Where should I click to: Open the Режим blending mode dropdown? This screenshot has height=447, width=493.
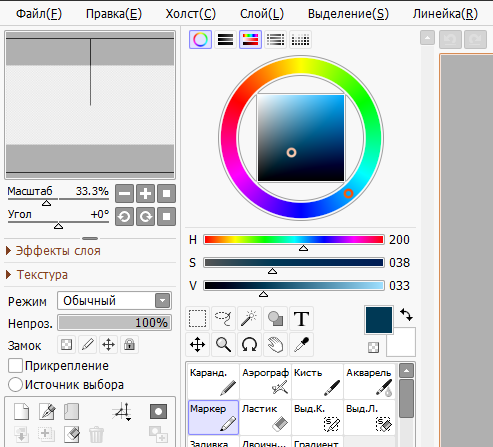coord(114,301)
